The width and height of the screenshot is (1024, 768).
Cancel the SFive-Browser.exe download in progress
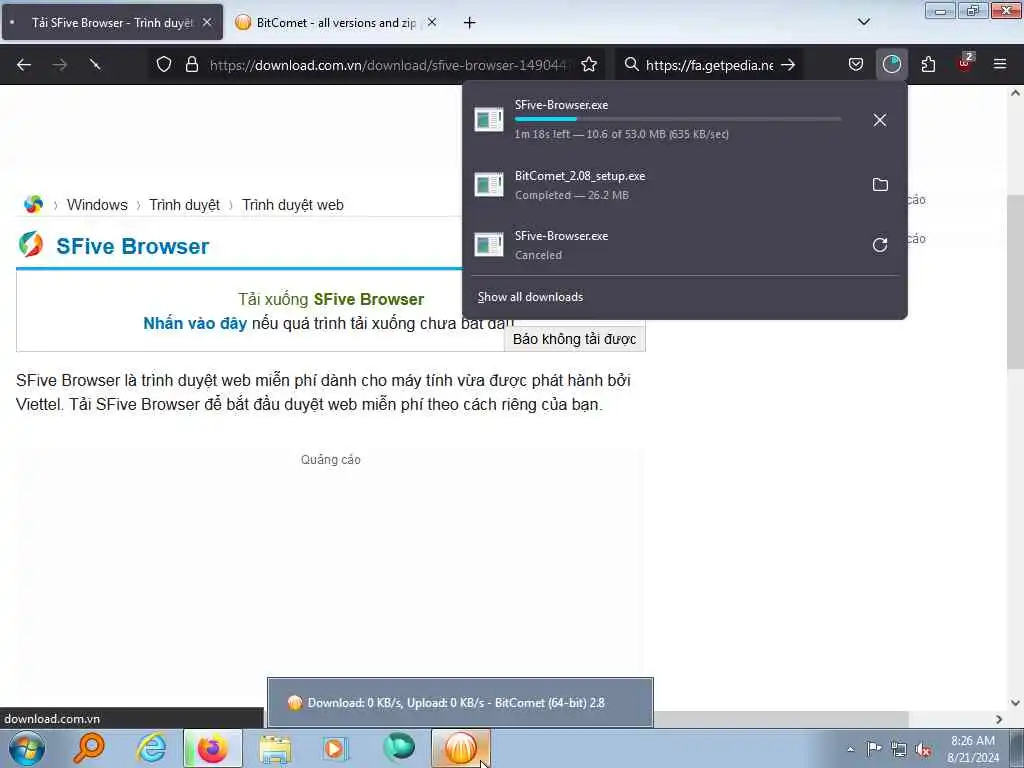[880, 120]
